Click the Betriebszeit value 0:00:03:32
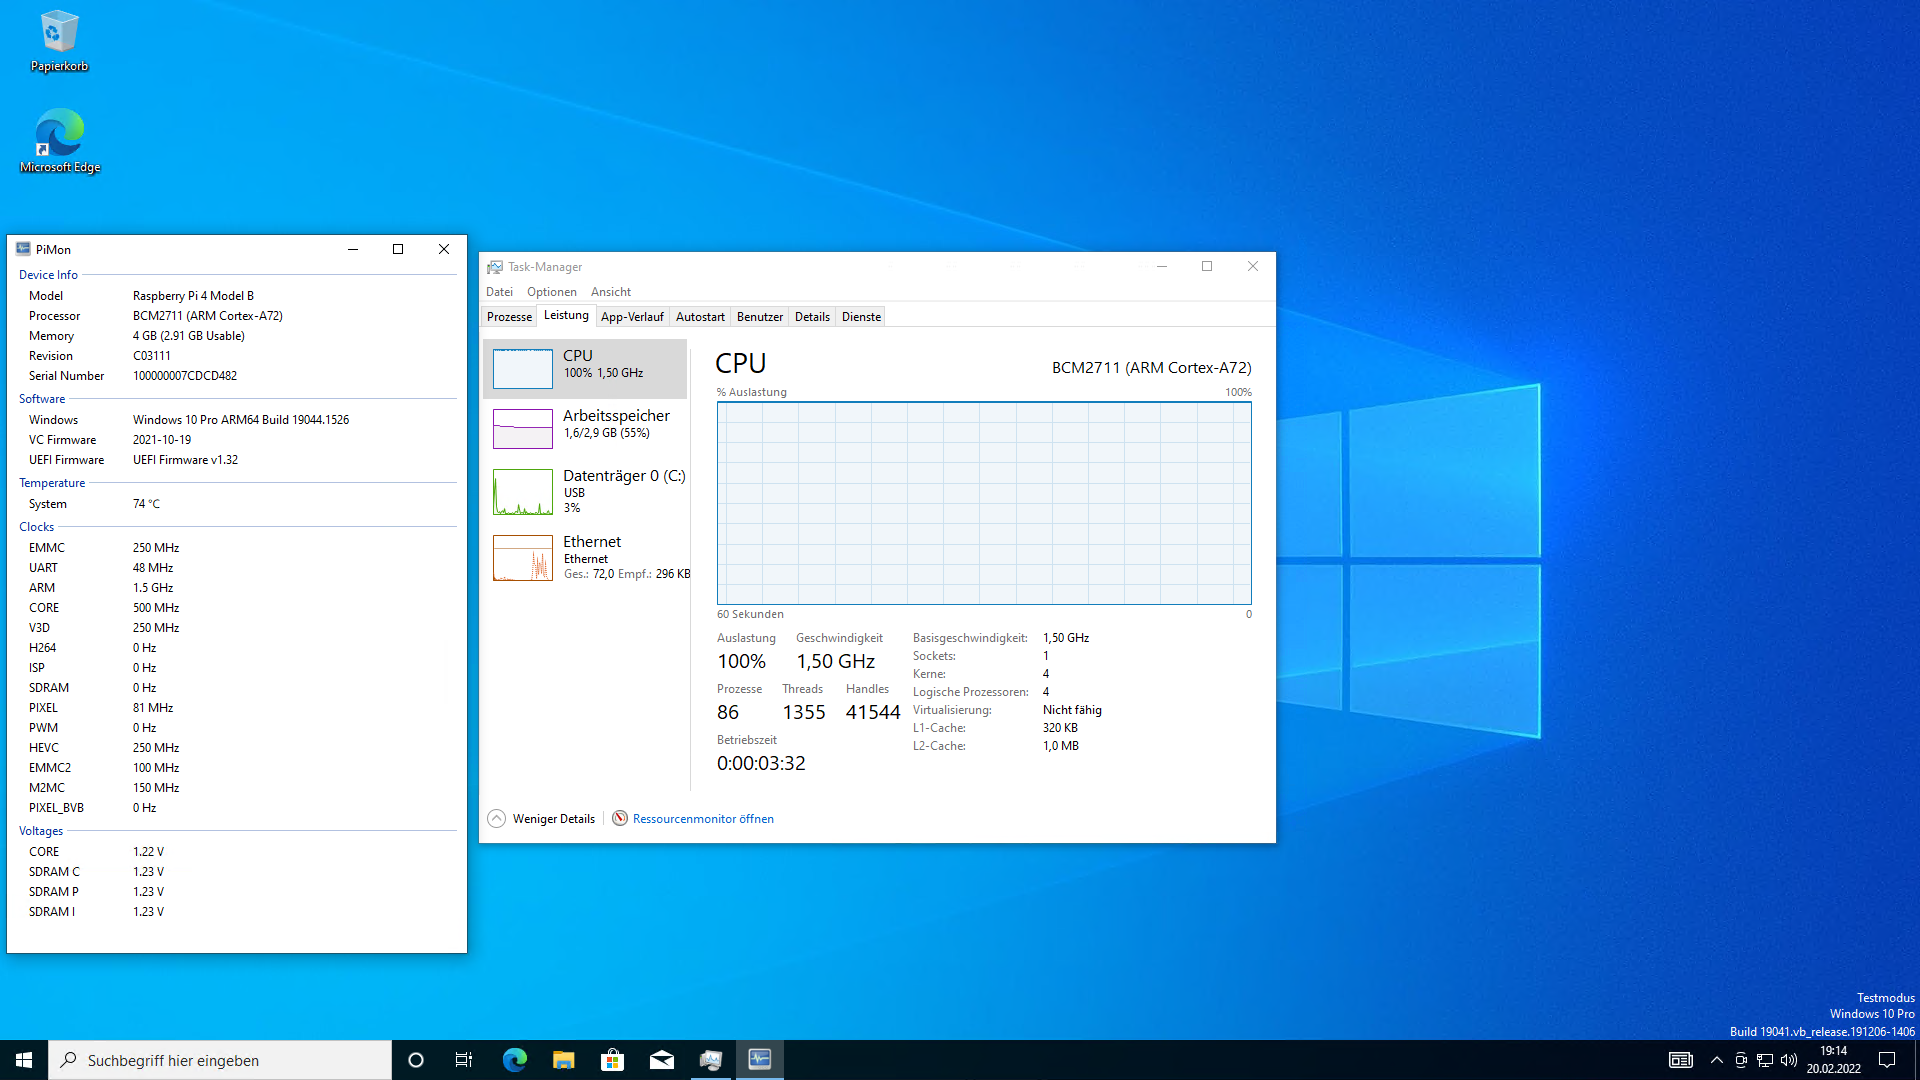Screen dimensions: 1920x1080 [761, 763]
